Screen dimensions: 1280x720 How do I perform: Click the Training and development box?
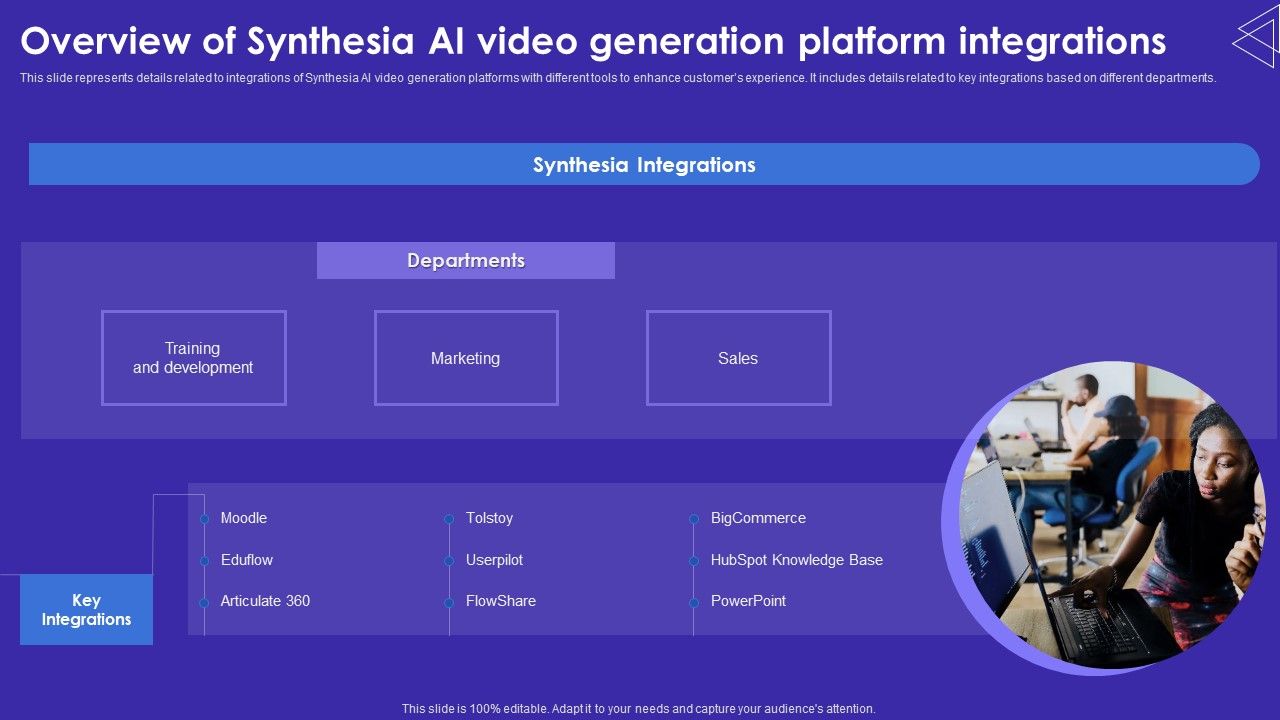(194, 358)
